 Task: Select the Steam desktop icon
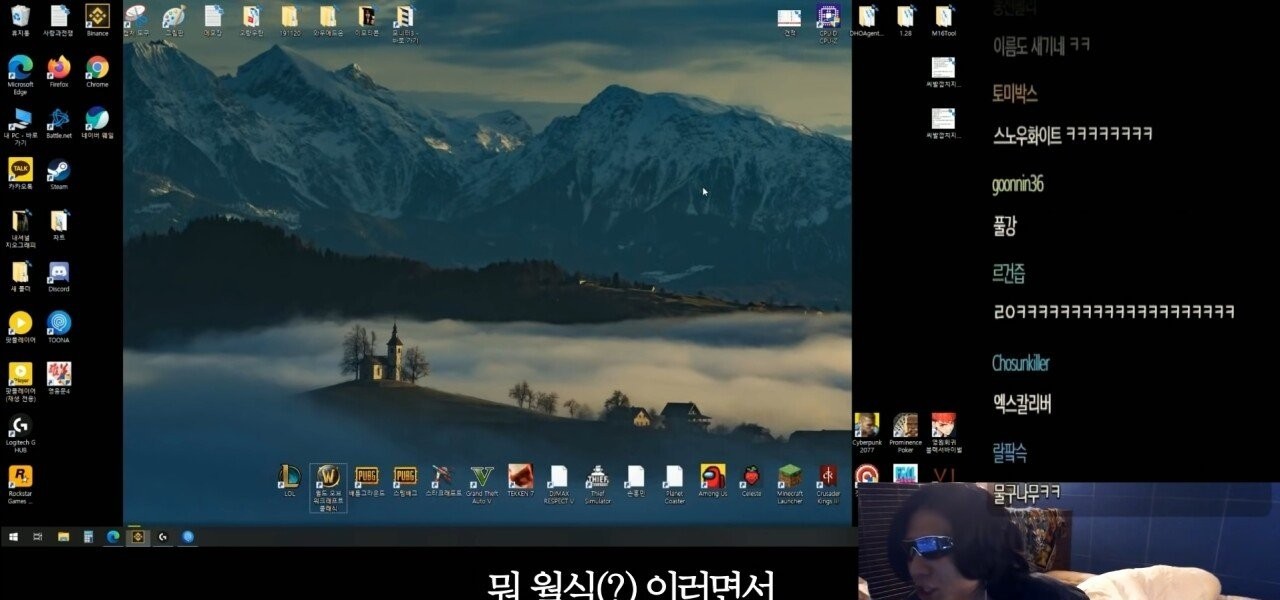pos(59,170)
